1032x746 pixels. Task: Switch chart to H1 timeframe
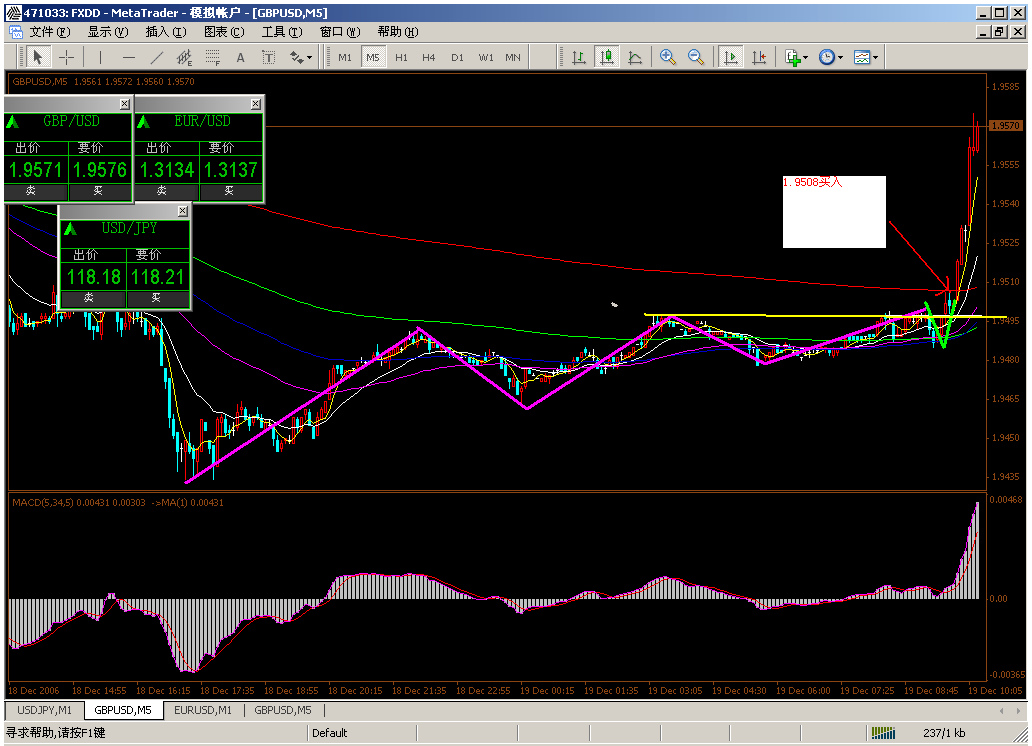pyautogui.click(x=401, y=58)
